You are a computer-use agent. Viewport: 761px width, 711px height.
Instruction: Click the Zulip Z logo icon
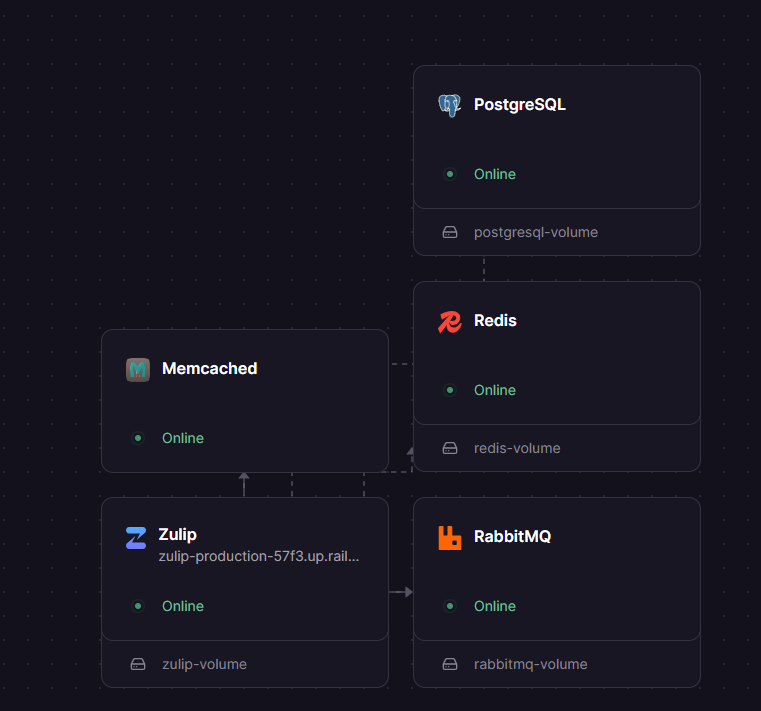click(x=136, y=538)
